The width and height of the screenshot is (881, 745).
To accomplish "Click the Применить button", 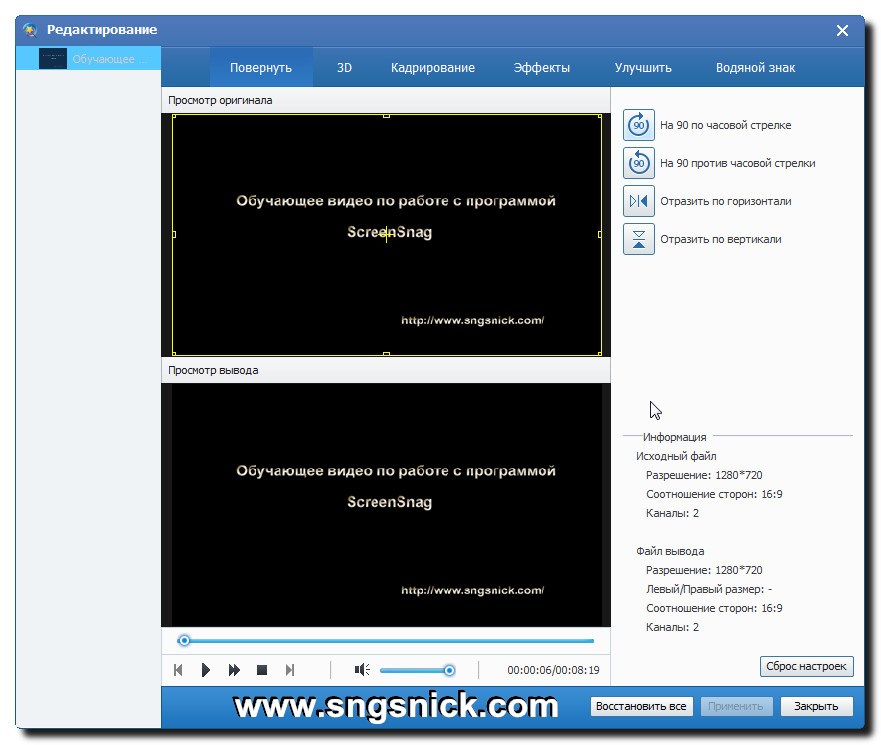I will pos(735,706).
